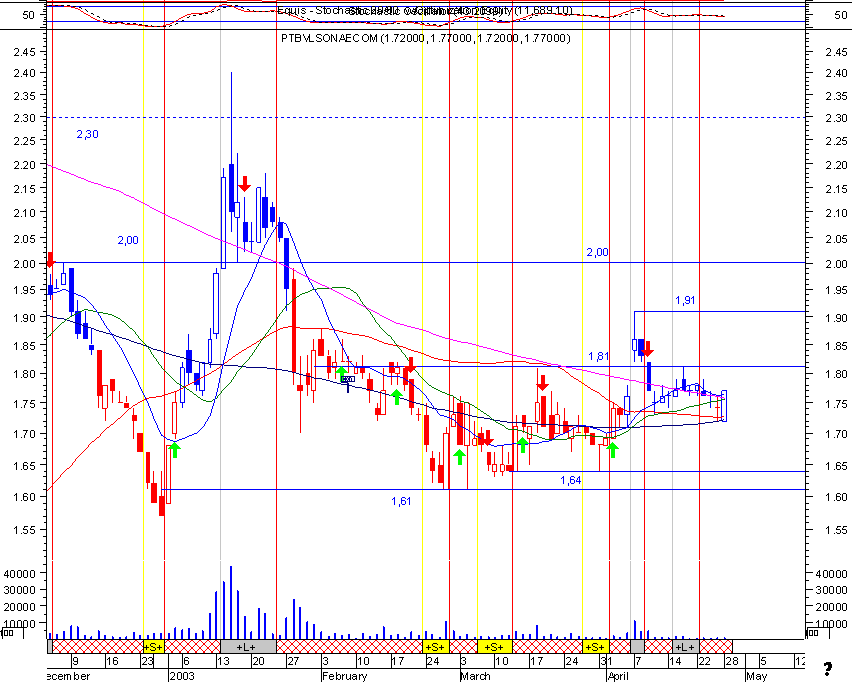Click the '1,81' level label

point(598,356)
